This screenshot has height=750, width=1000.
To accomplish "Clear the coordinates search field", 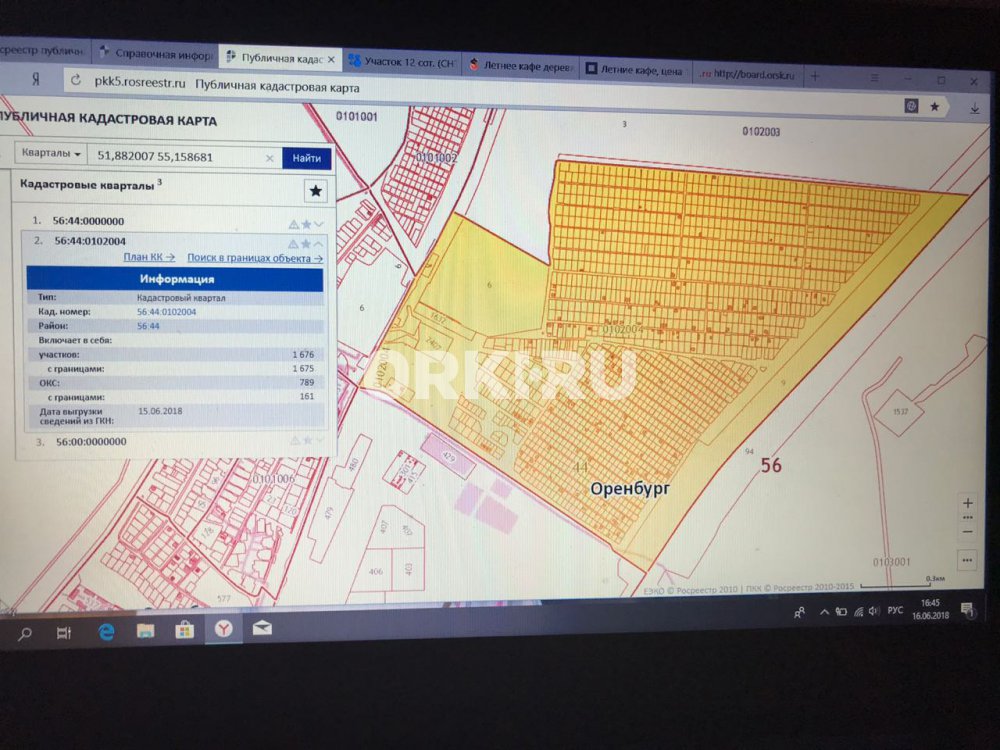I will click(269, 158).
